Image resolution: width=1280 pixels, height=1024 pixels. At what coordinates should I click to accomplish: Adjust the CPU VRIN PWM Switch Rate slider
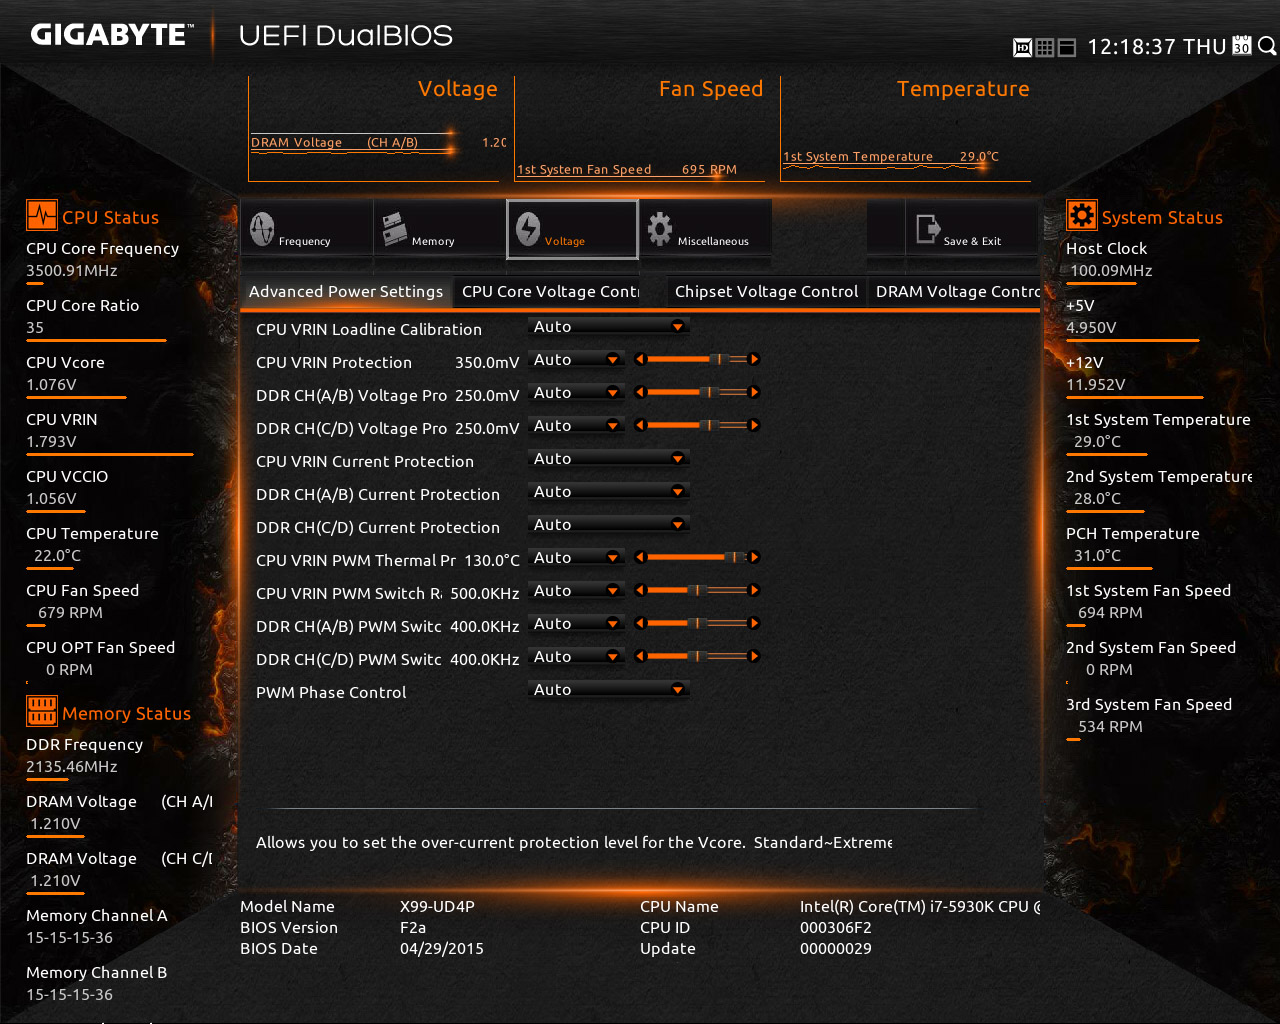click(x=697, y=590)
